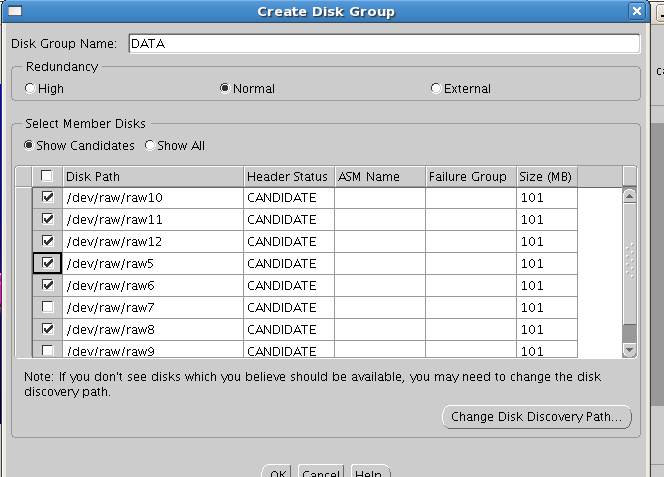The image size is (664, 477).
Task: Uncheck the /dev/raw/raw8 disk checkbox
Action: [x=48, y=328]
